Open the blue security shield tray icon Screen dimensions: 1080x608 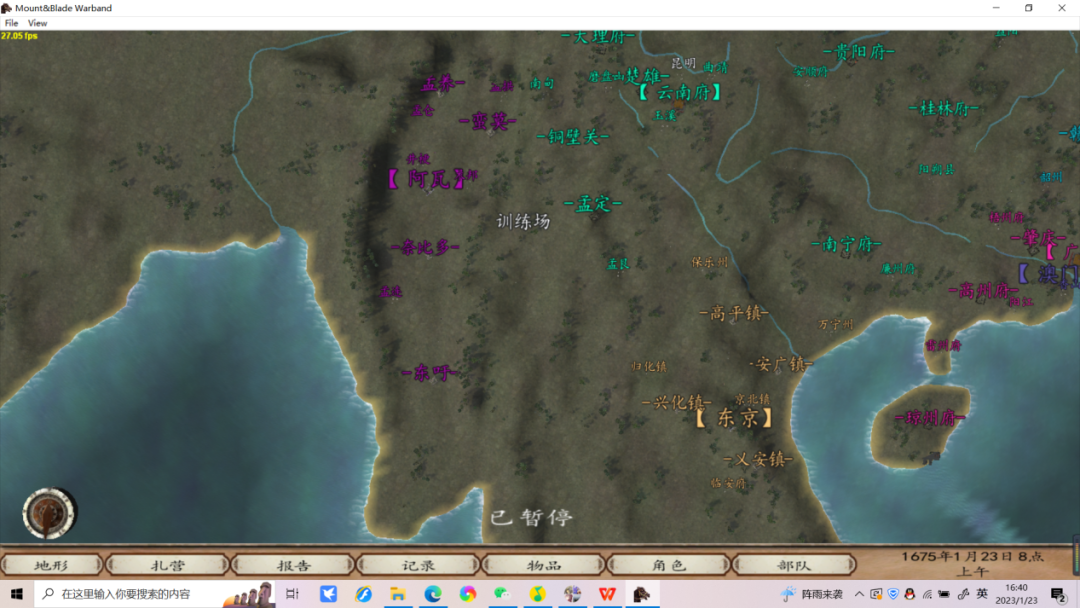[x=893, y=594]
